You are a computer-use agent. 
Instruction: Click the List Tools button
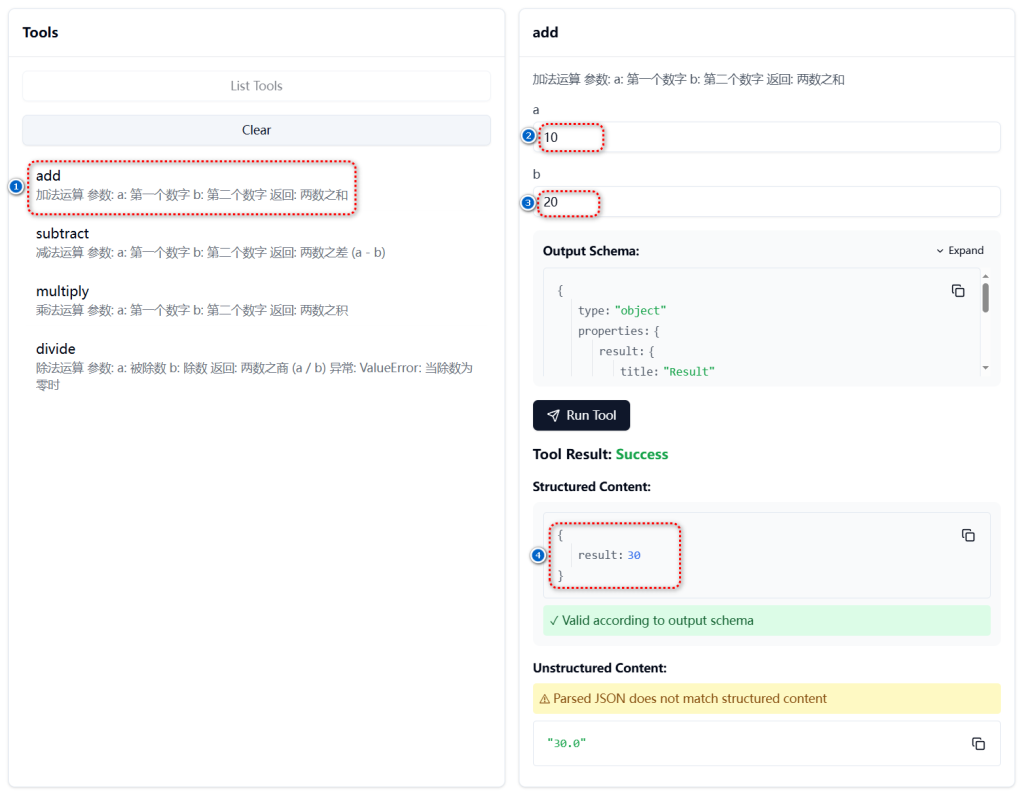pos(256,86)
